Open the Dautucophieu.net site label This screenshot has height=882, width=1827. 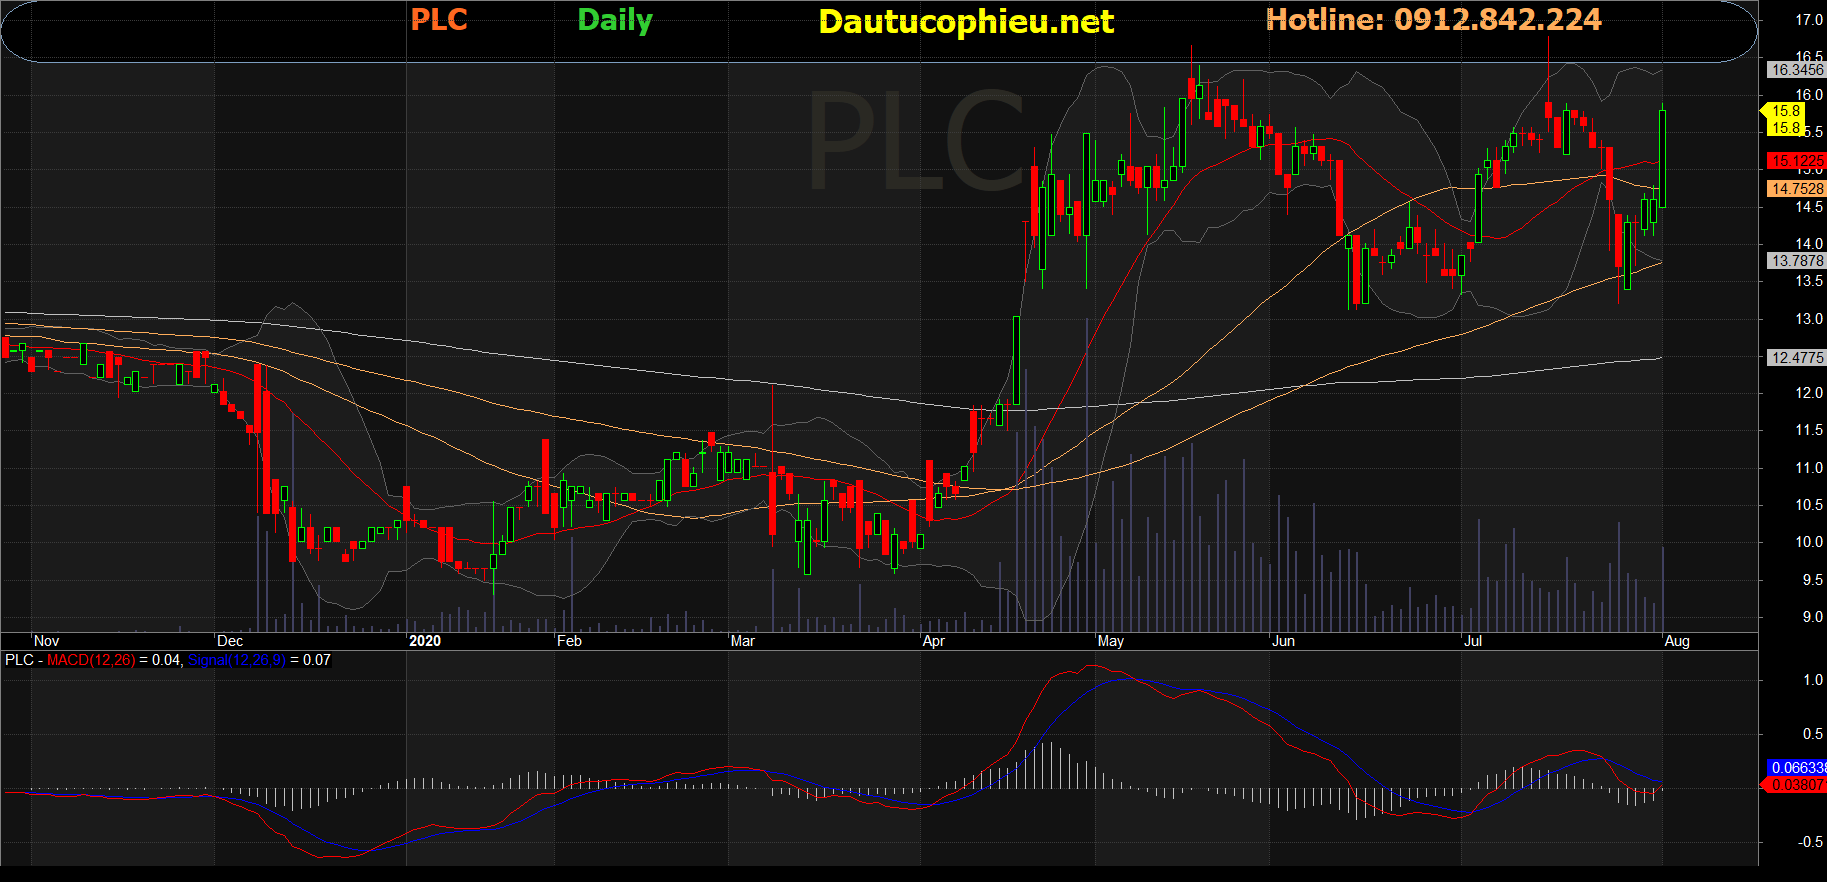click(x=966, y=22)
